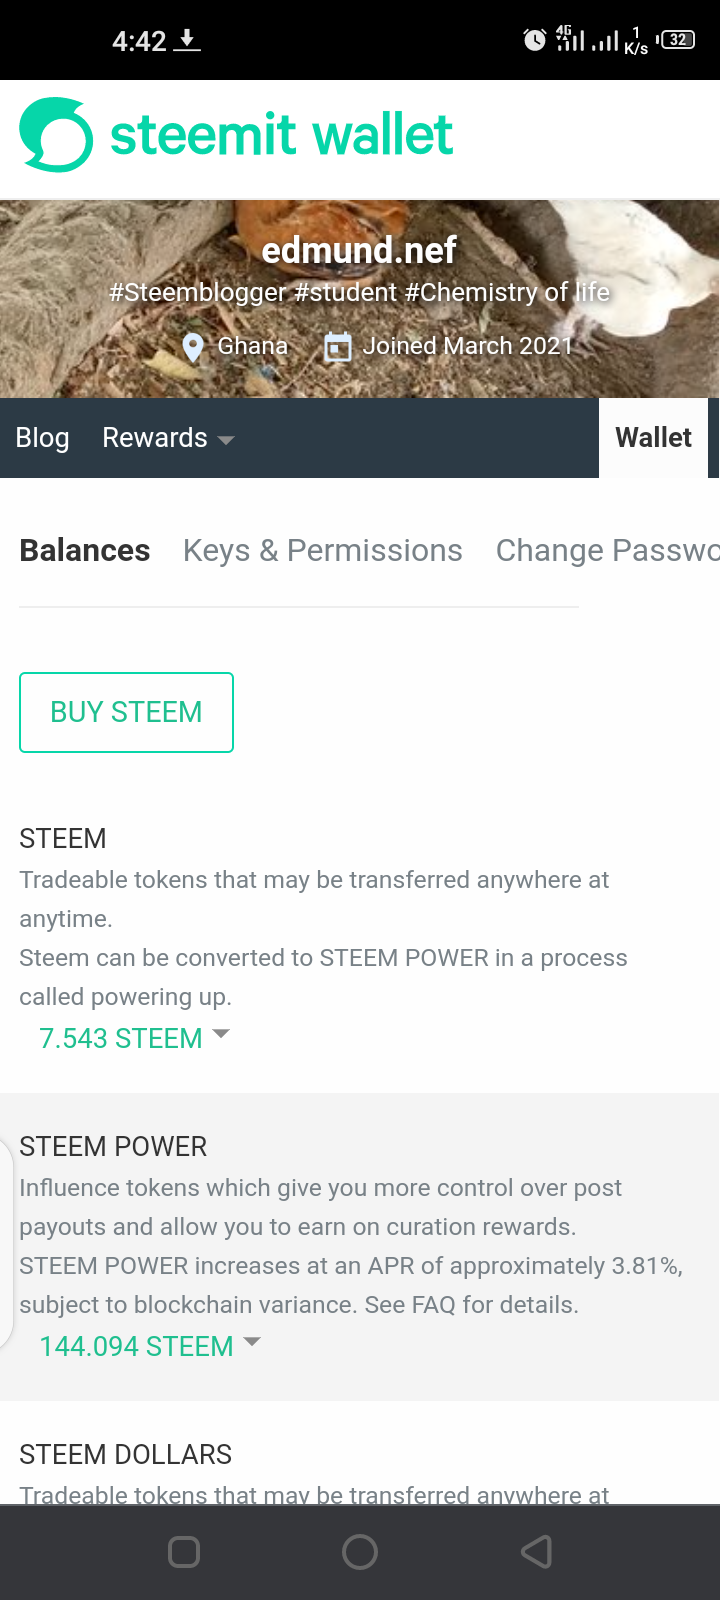The height and width of the screenshot is (1600, 720).
Task: Tap the Android home circle icon
Action: (360, 1552)
